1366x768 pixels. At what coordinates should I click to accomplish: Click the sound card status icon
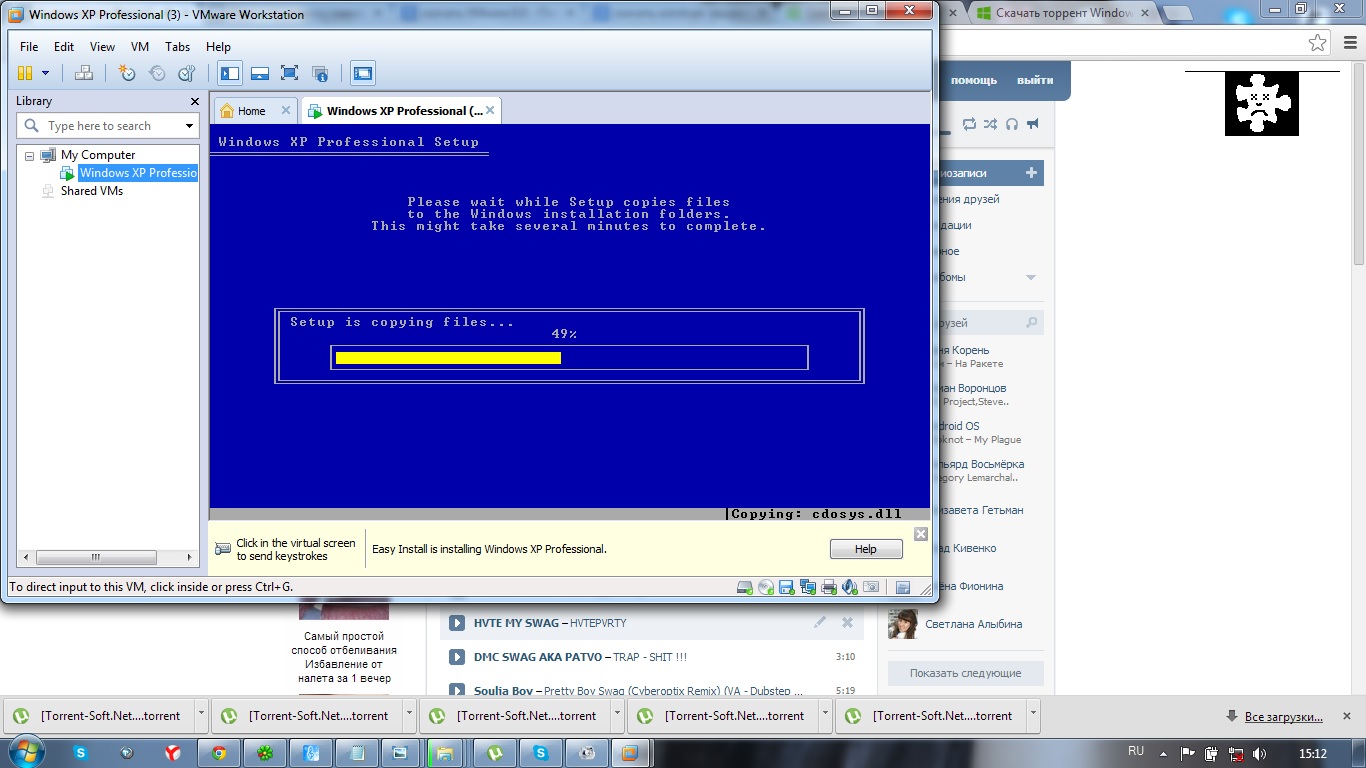click(x=850, y=587)
